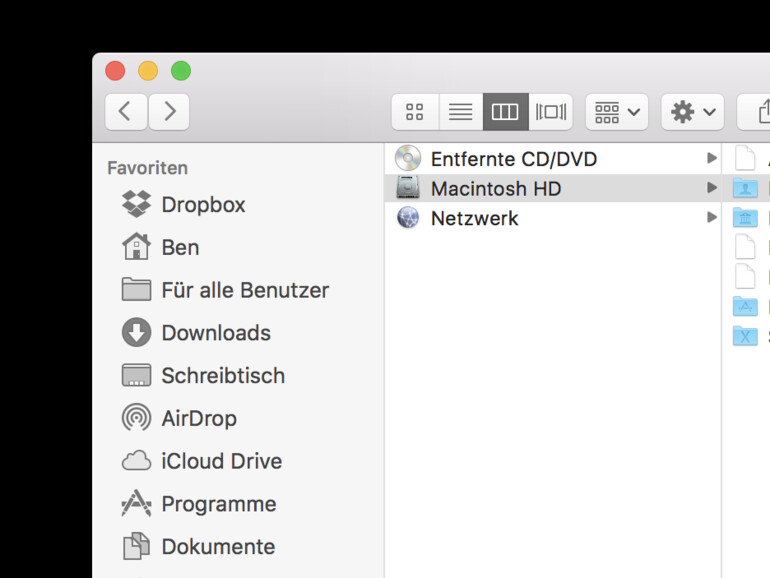Click the forward navigation arrow

pyautogui.click(x=169, y=112)
